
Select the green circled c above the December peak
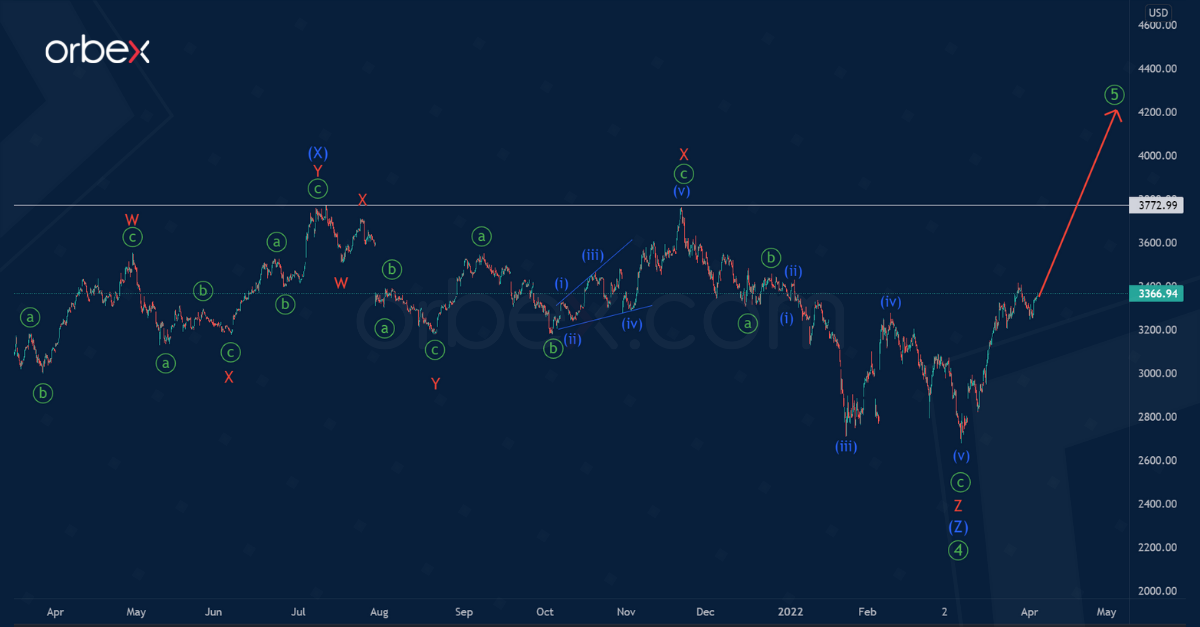click(683, 173)
